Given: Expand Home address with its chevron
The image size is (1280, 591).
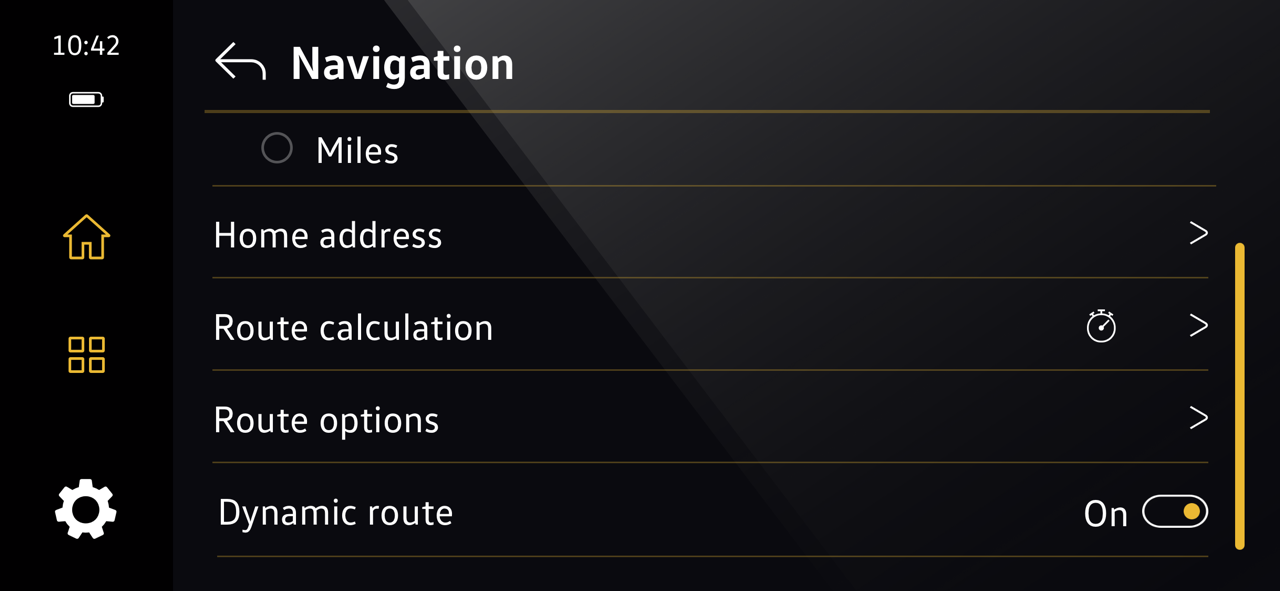Looking at the screenshot, I should pyautogui.click(x=1198, y=233).
